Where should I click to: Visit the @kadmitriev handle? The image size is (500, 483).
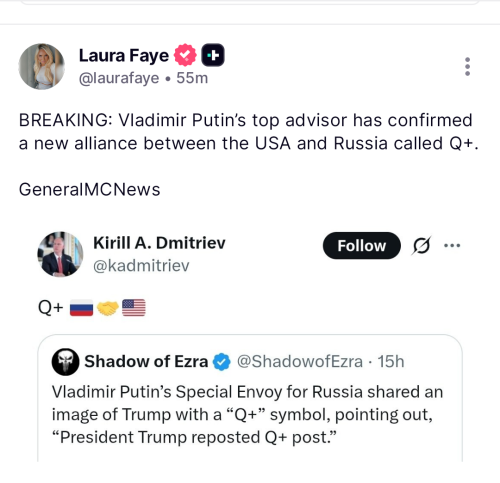pyautogui.click(x=141, y=266)
